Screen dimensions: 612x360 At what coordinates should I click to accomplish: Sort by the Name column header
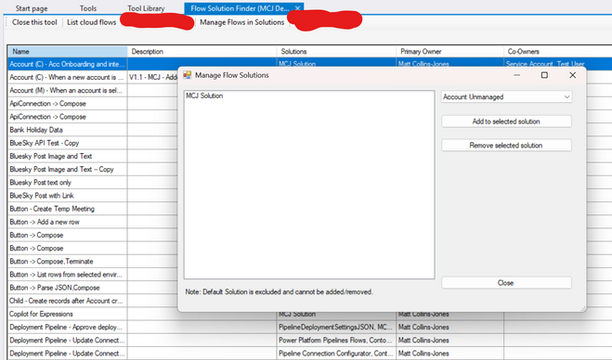(x=68, y=51)
